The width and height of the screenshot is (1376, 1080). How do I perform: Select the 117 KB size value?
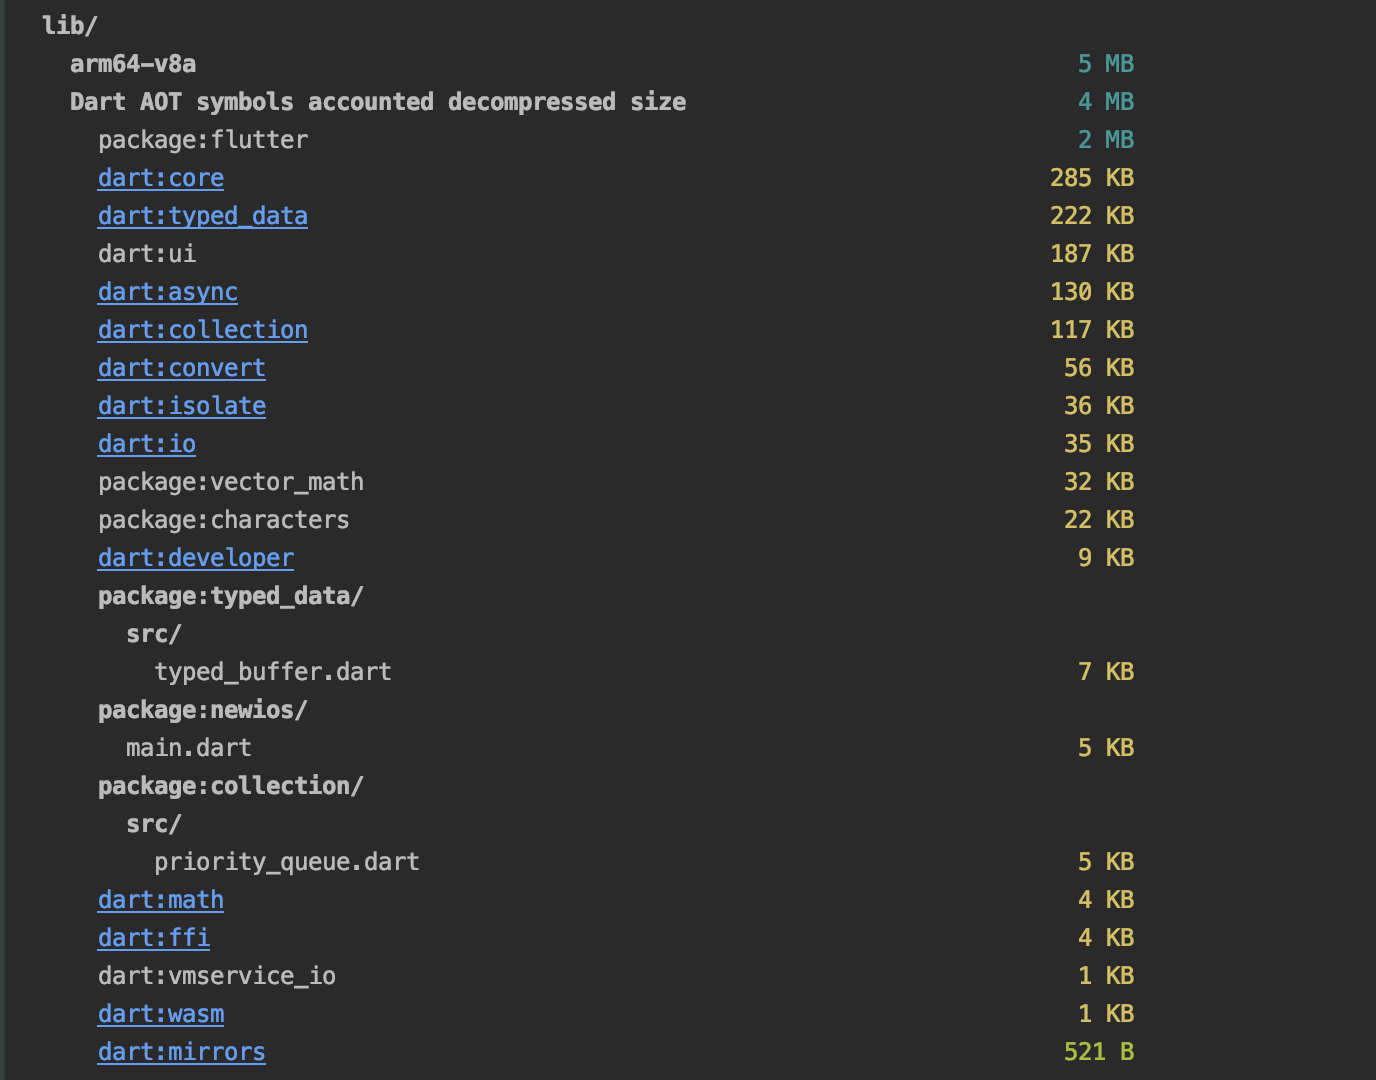coord(1092,330)
